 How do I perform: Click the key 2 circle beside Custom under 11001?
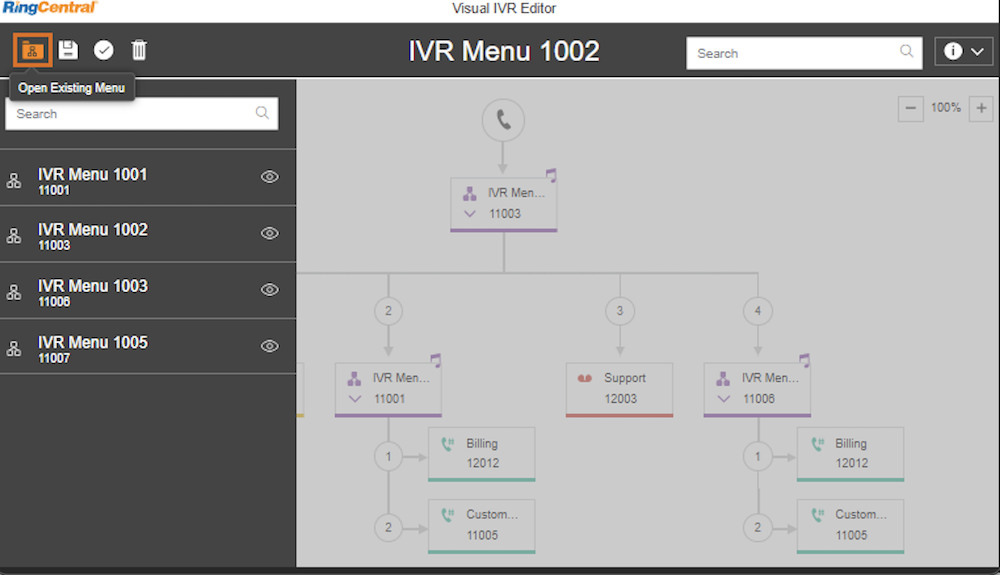click(x=388, y=528)
